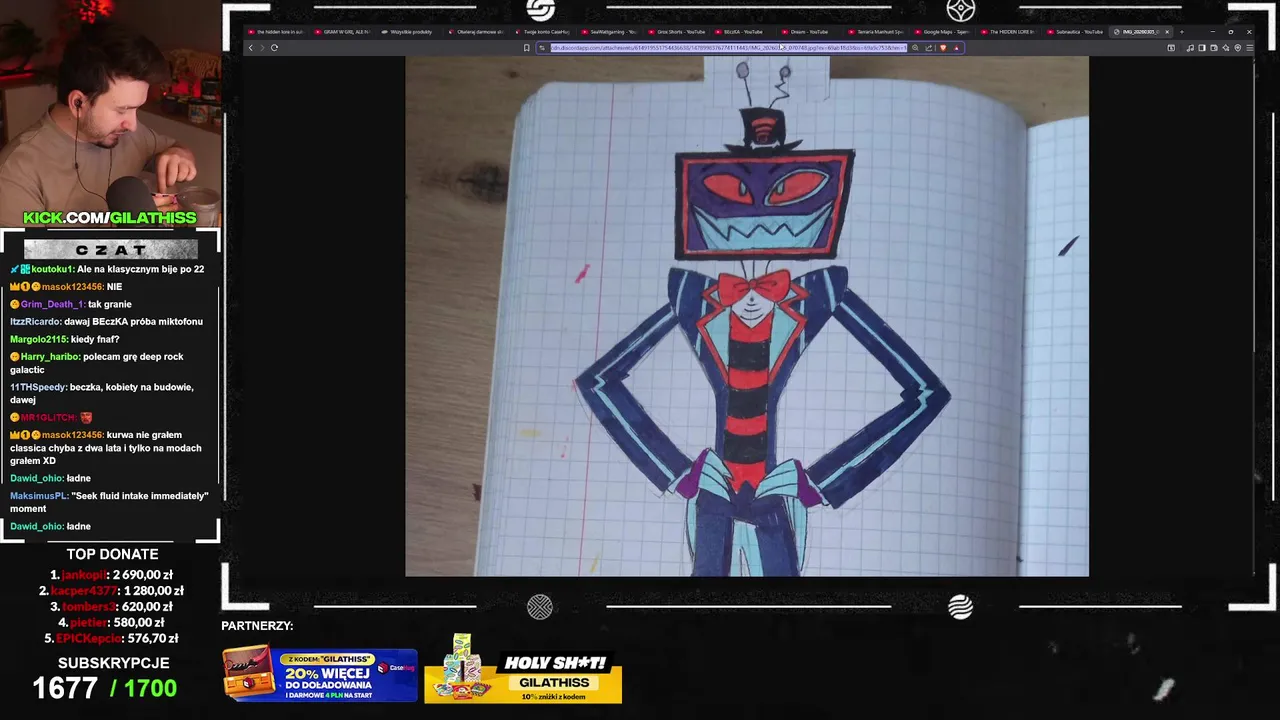Click donor entry '580,00 zł'
Viewport: 1280px width, 720px height.
click(x=112, y=623)
